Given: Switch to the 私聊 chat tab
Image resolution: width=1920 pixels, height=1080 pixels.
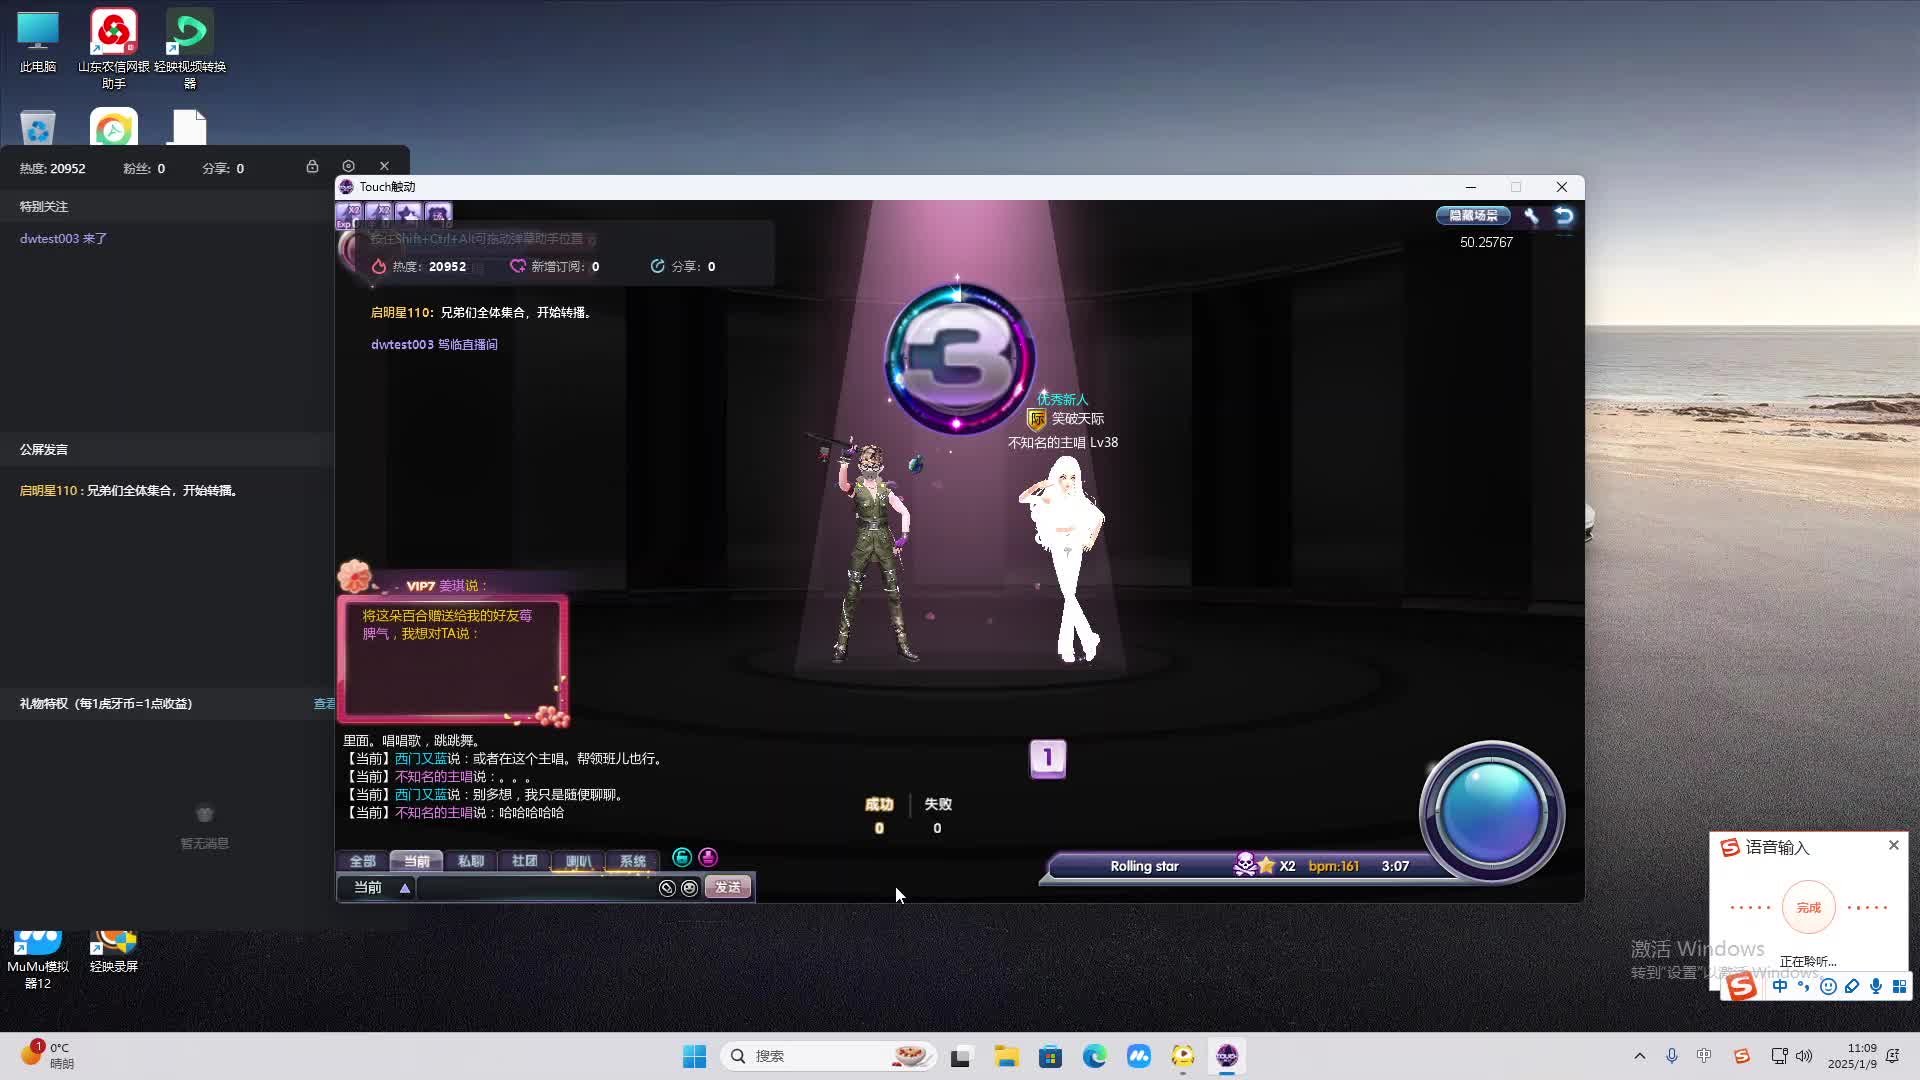Looking at the screenshot, I should pyautogui.click(x=470, y=861).
